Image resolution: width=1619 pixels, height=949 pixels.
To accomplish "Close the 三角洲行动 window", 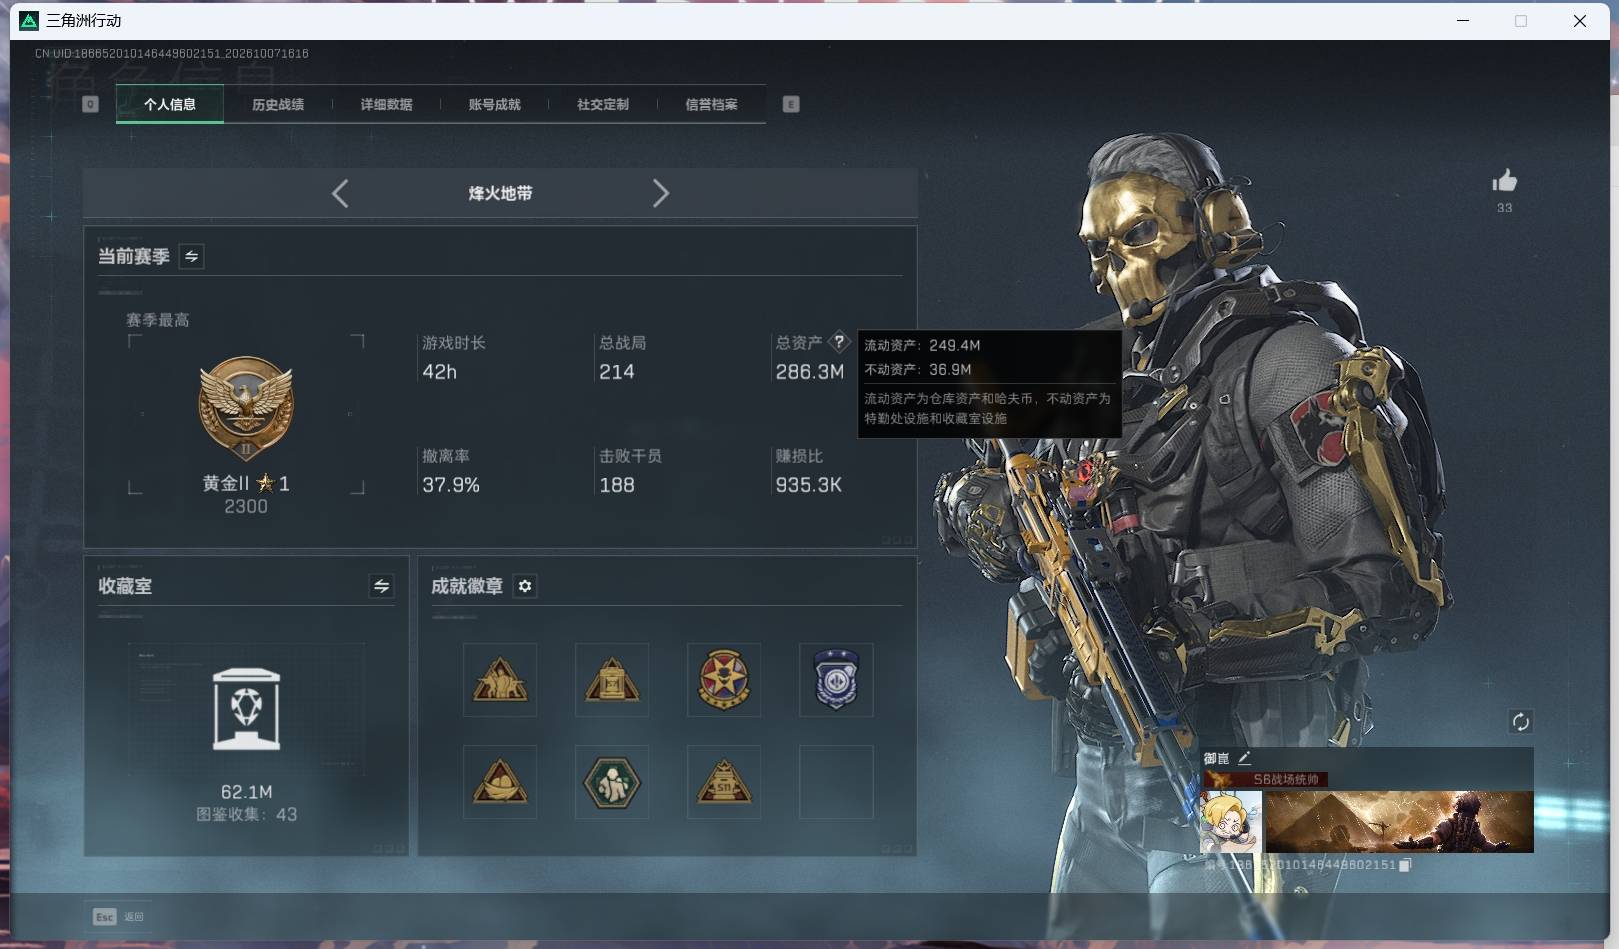I will click(x=1580, y=20).
